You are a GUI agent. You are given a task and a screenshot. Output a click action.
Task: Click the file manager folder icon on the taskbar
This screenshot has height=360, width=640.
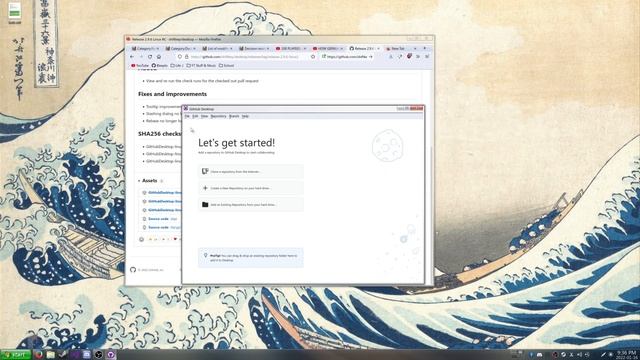51,355
